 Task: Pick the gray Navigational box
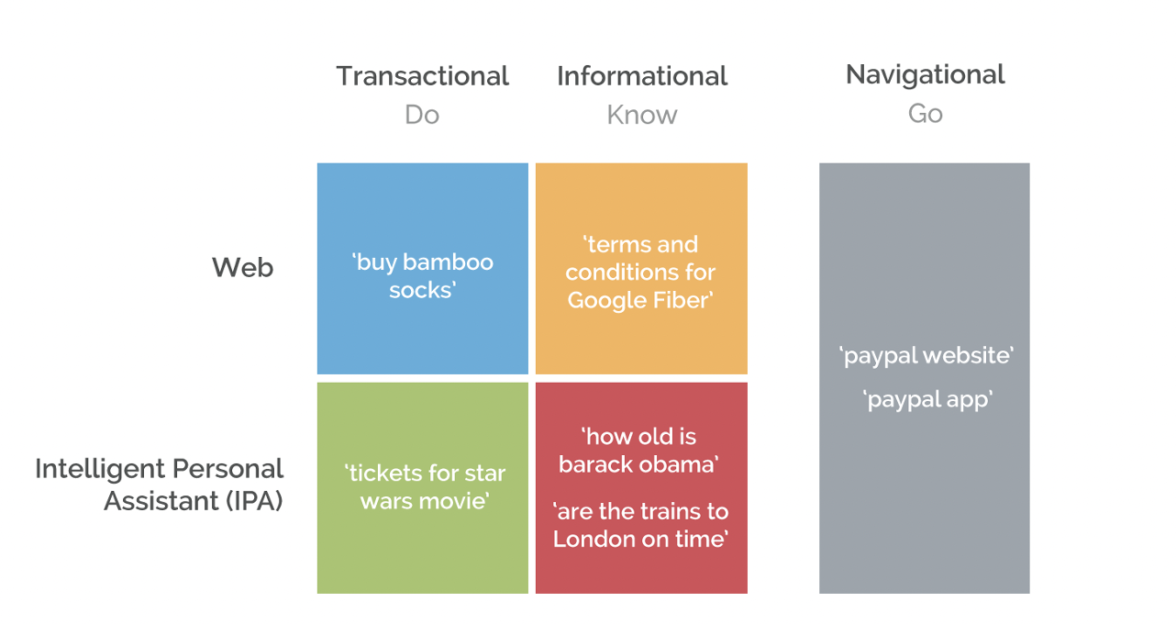(x=924, y=500)
